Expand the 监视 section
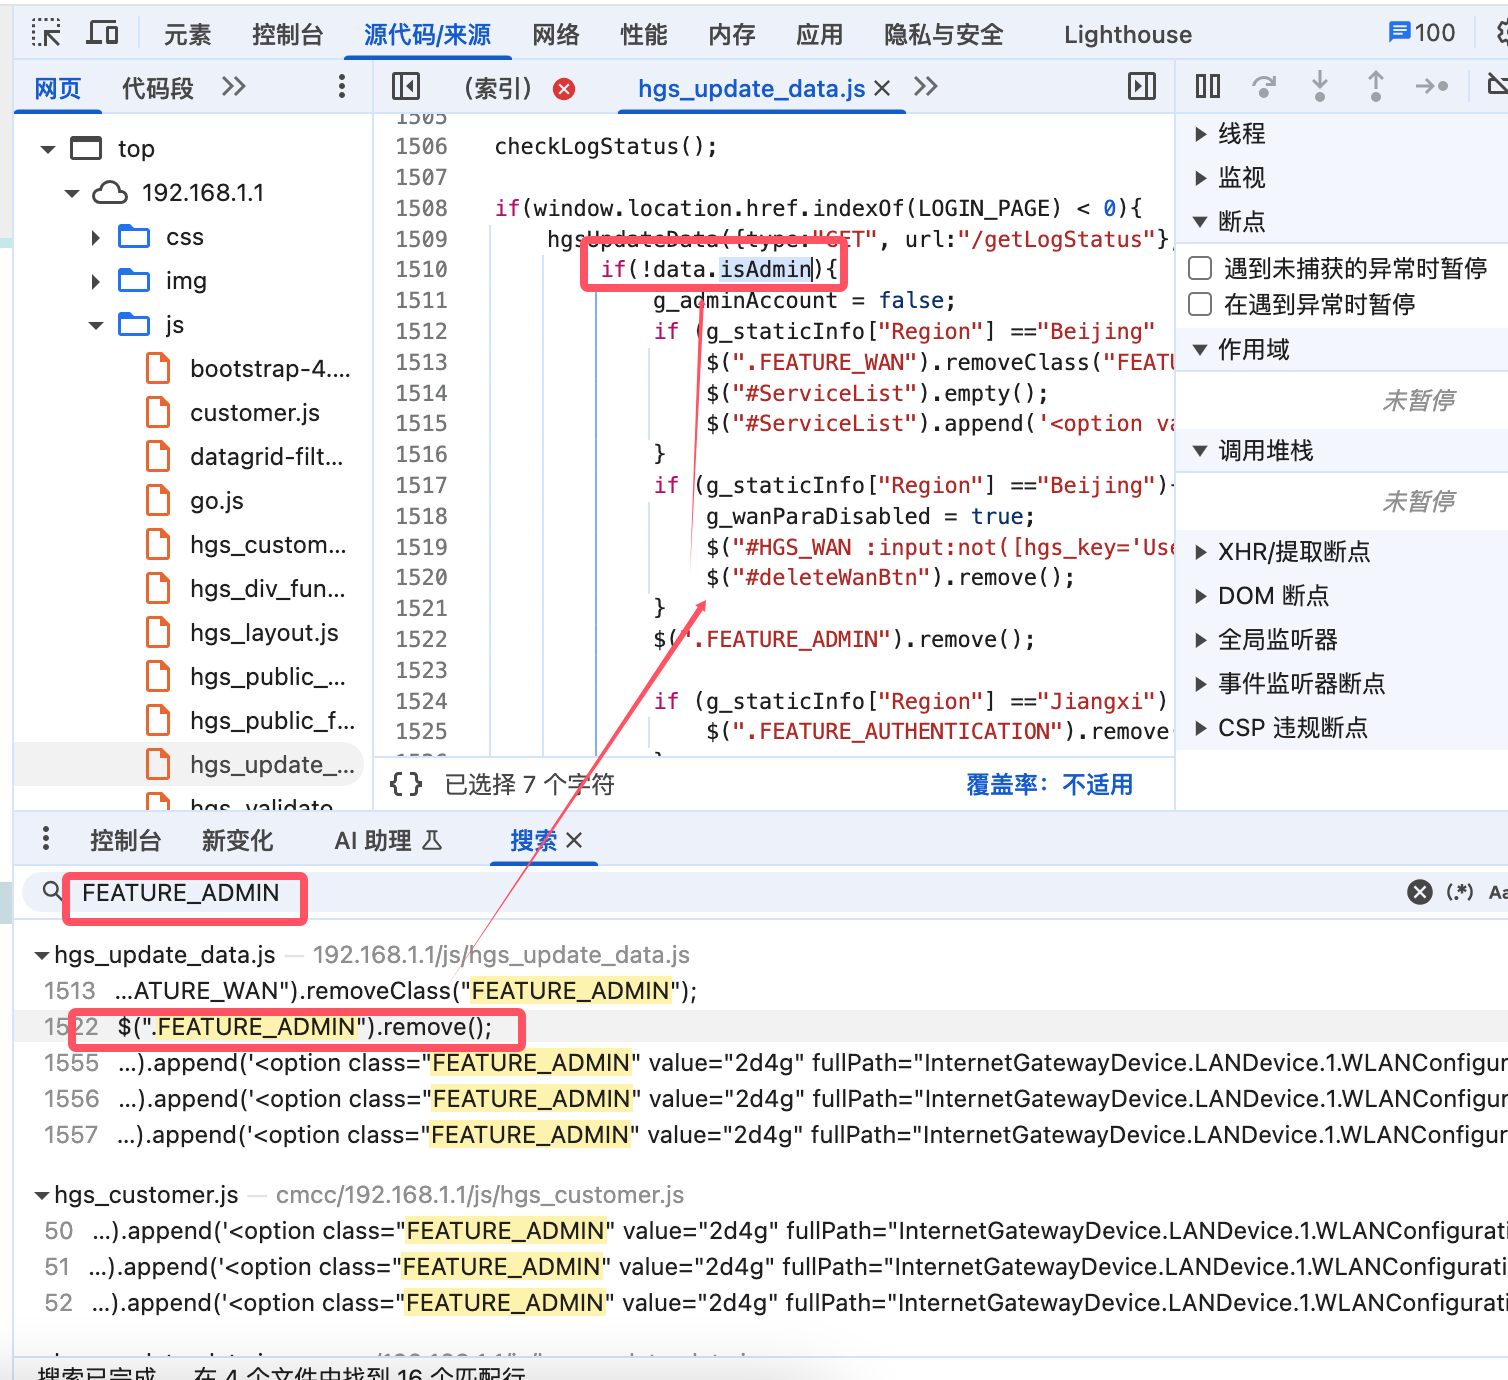The image size is (1508, 1380). click(1201, 177)
